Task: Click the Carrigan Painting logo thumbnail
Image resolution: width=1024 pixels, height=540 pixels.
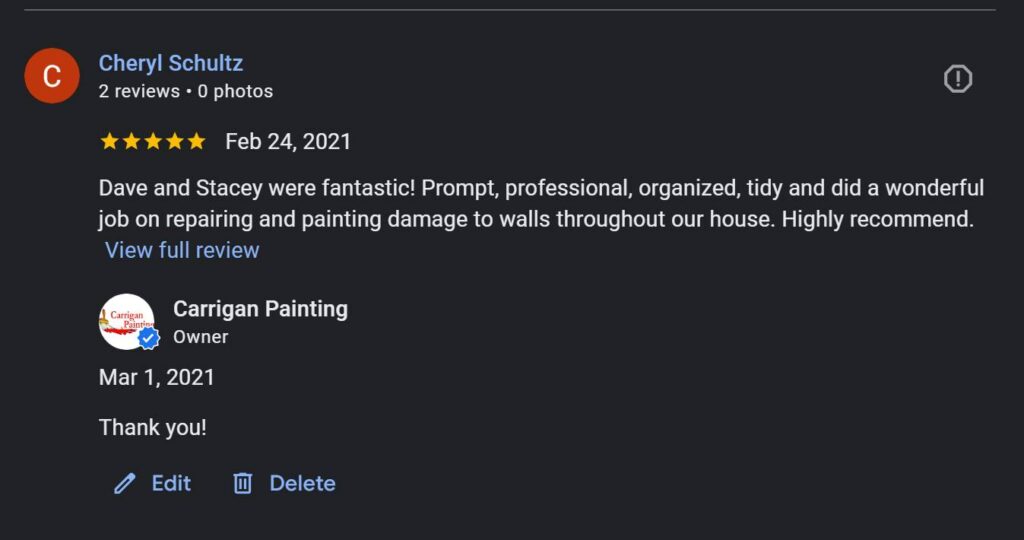Action: tap(125, 319)
